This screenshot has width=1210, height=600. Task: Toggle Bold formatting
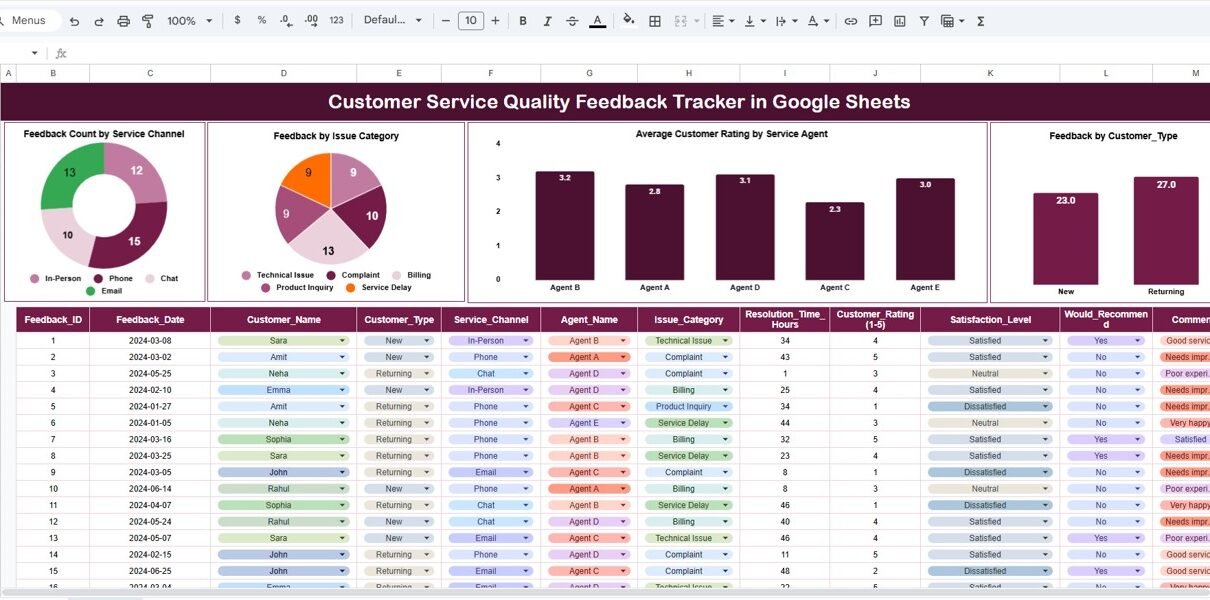pos(522,21)
